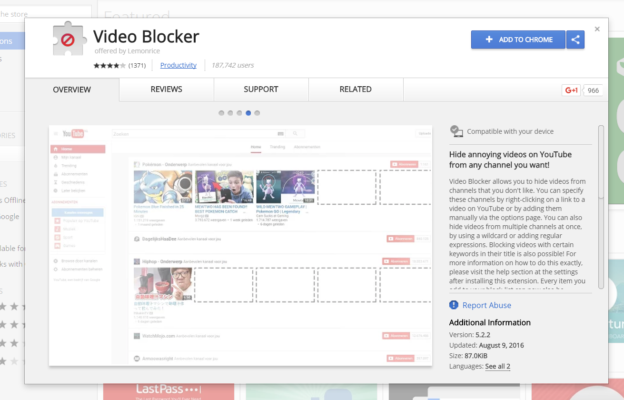The height and width of the screenshot is (400, 624).
Task: Click the LastPass tile in background store
Action: (x=168, y=392)
